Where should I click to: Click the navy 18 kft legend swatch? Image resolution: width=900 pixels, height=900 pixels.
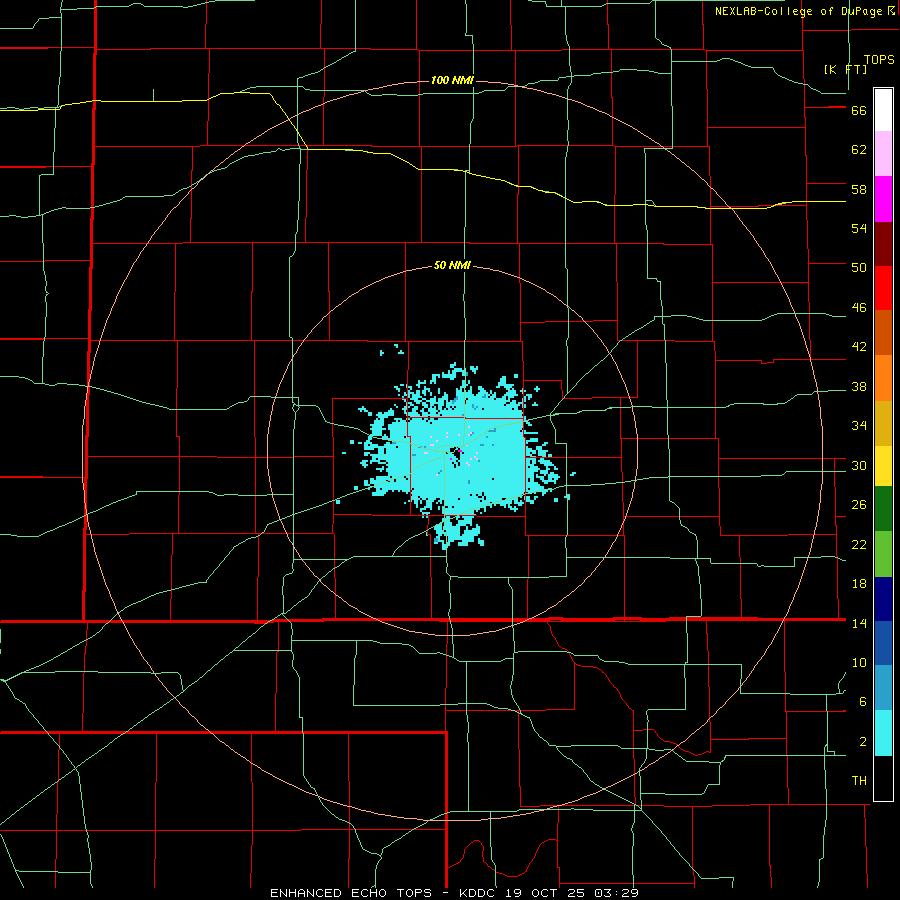(883, 599)
